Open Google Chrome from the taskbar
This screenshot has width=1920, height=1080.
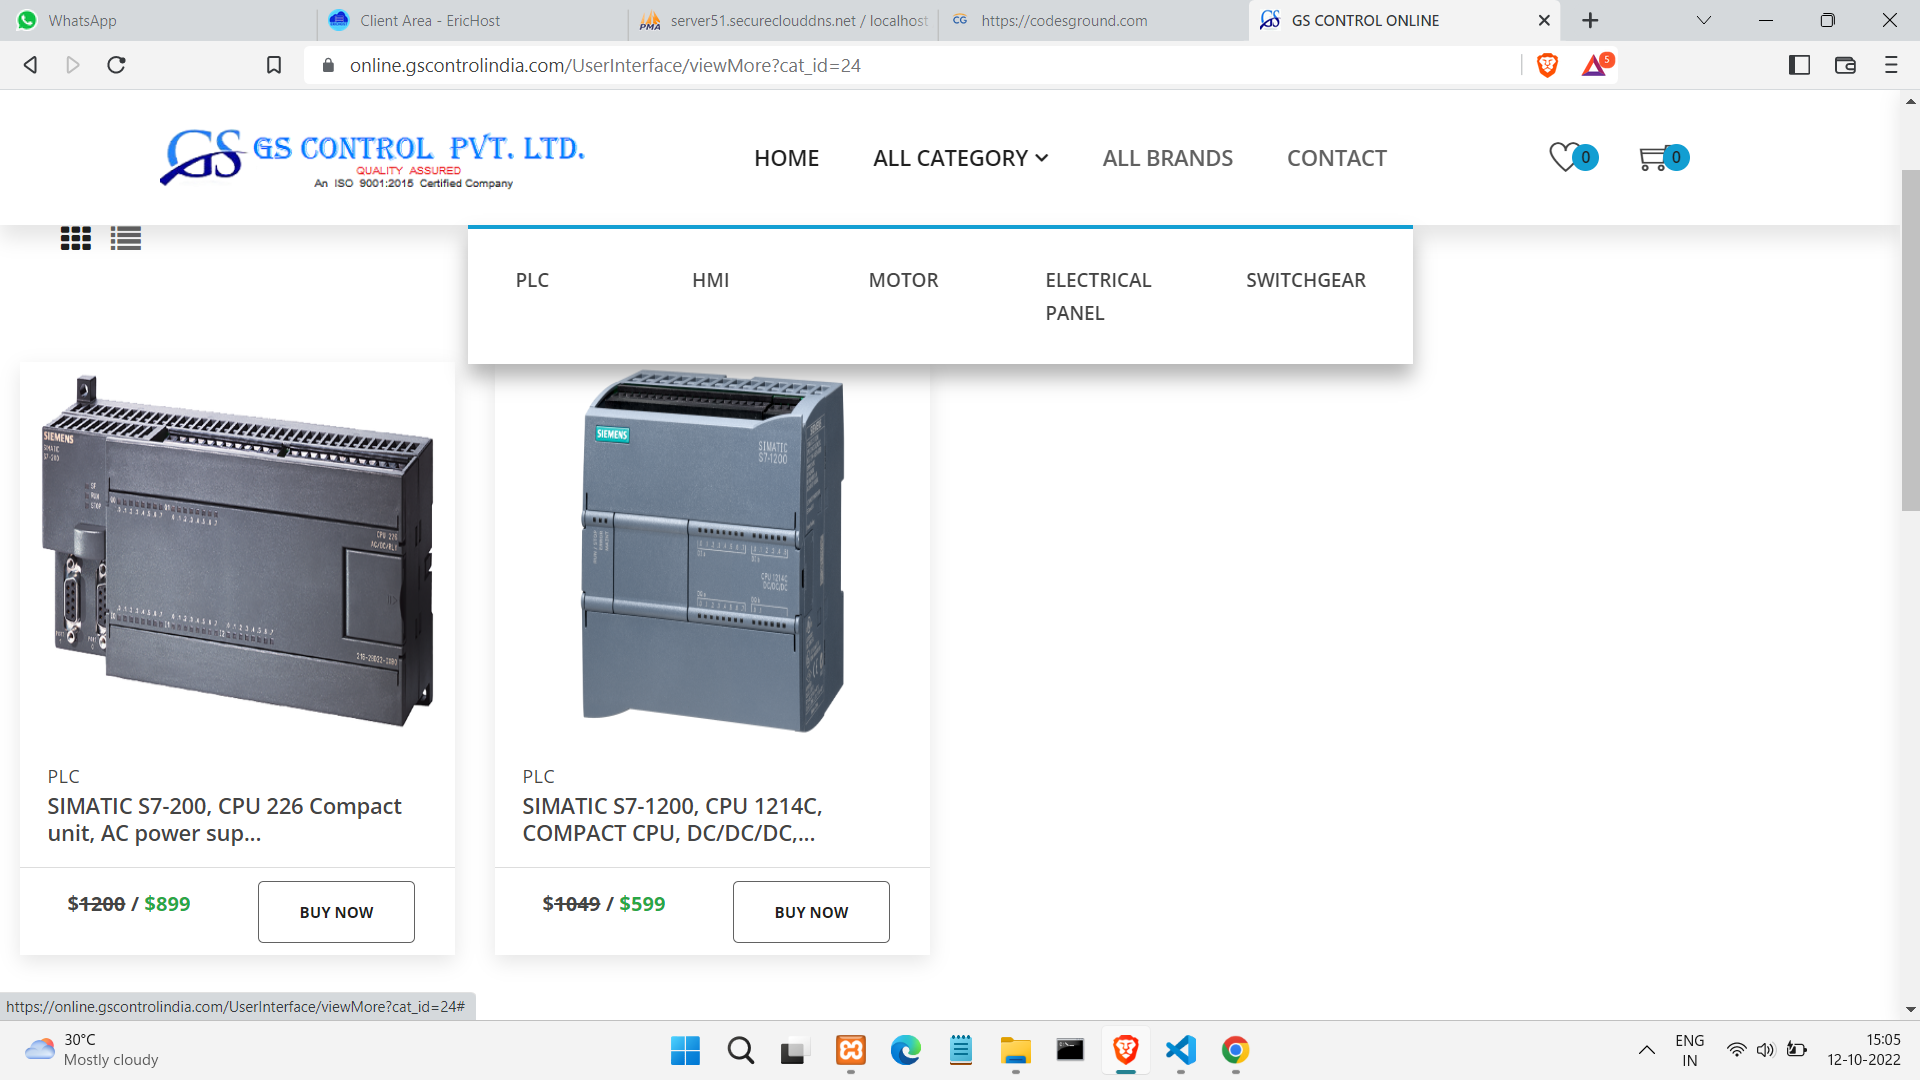point(1235,1050)
